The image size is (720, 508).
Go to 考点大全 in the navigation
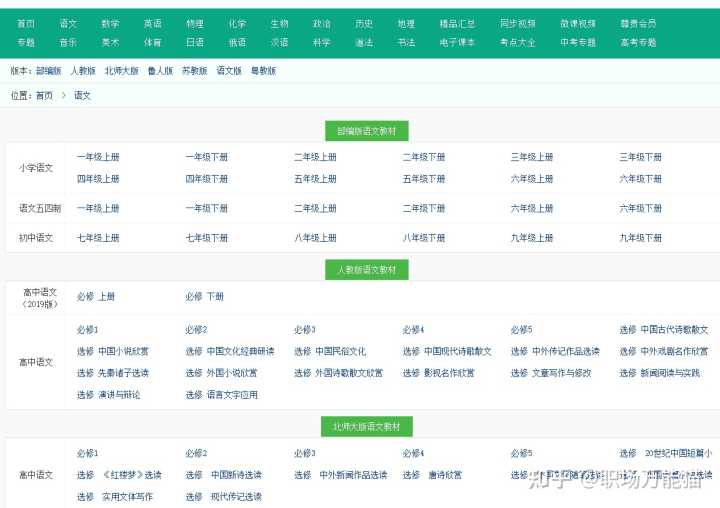click(x=518, y=42)
